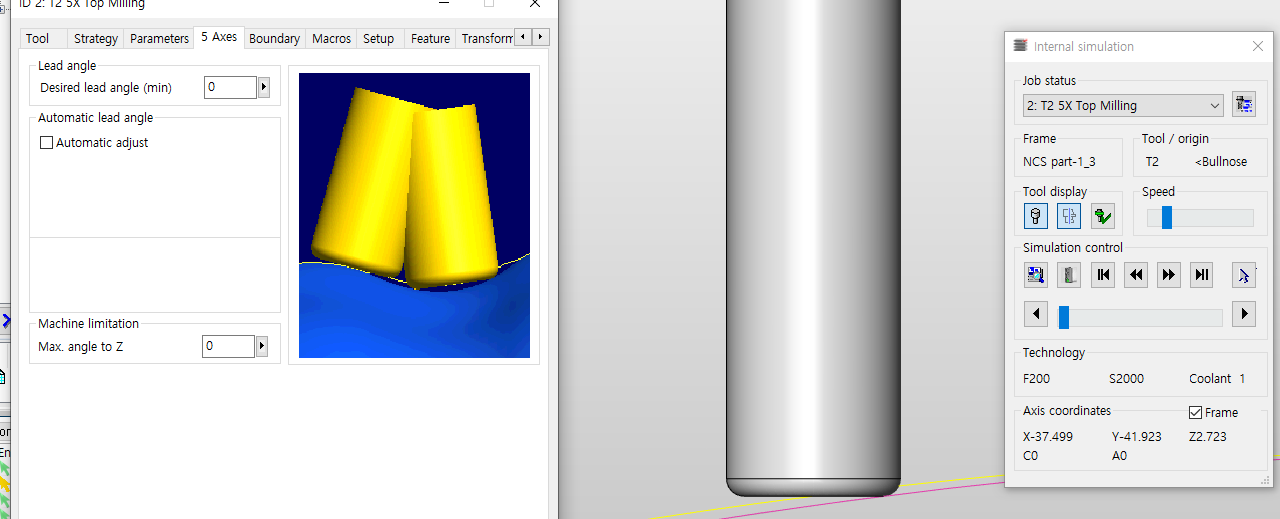Click the 'Coolant 1' technology text
The height and width of the screenshot is (519, 1280).
pos(1217,379)
